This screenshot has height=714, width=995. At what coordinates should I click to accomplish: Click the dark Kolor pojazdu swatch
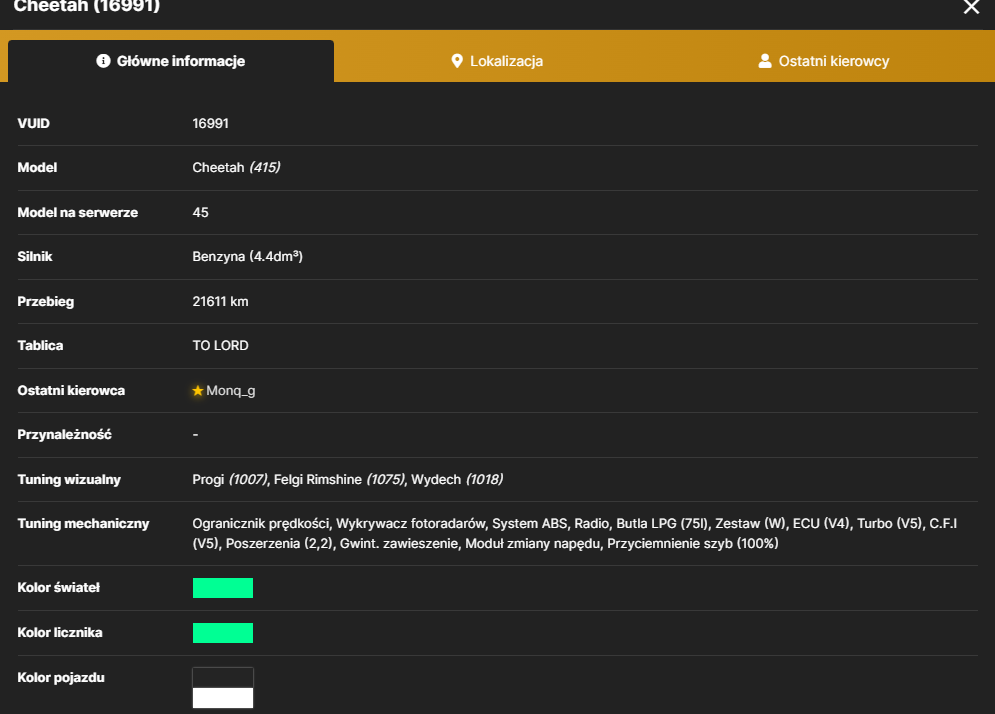coord(223,677)
